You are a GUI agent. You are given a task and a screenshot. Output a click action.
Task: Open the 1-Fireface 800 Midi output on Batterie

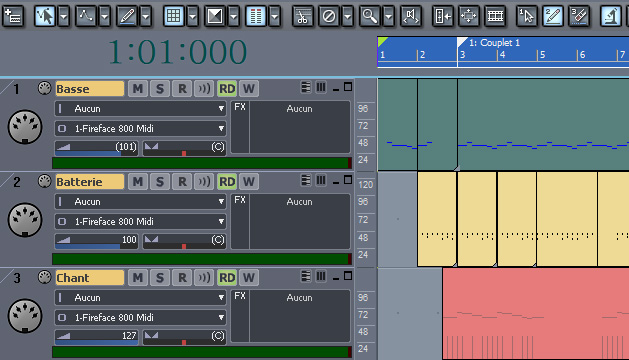coord(140,222)
